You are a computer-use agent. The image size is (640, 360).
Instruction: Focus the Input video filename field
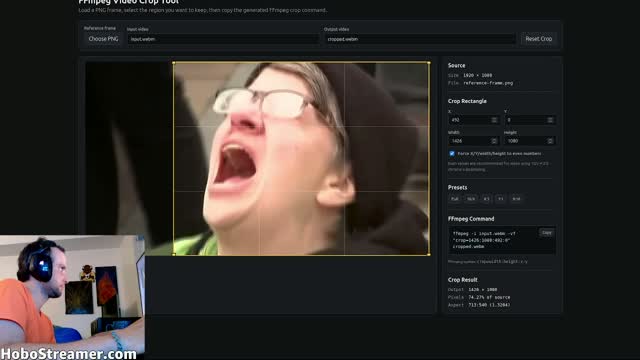[223, 39]
